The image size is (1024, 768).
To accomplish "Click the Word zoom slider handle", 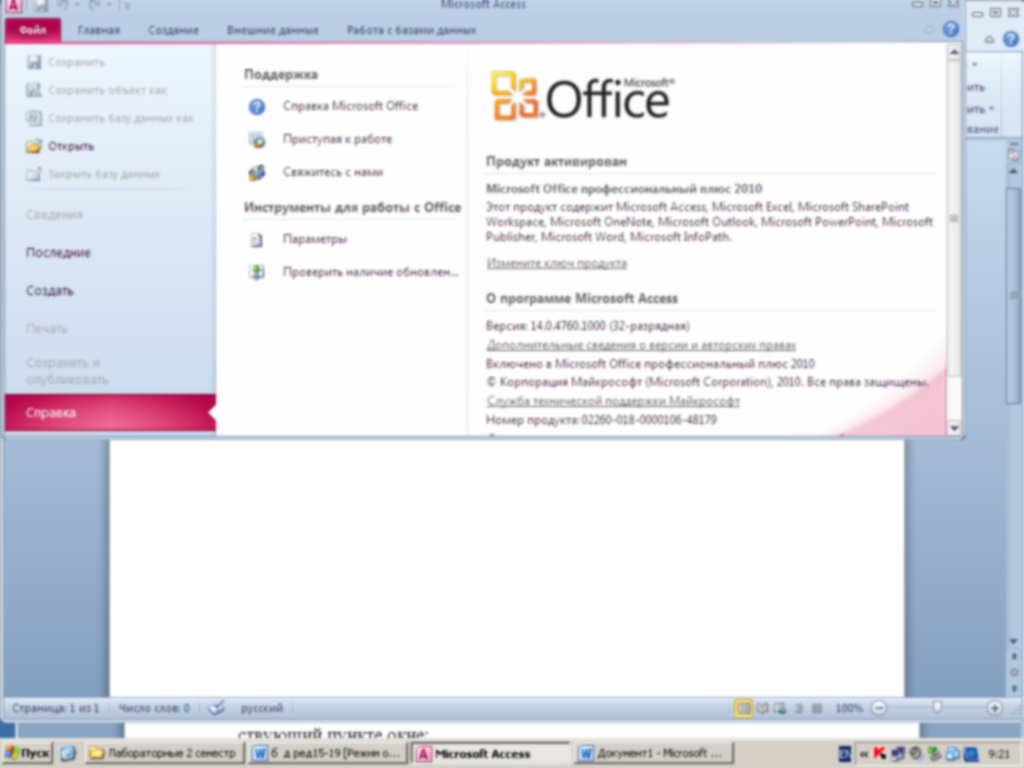I will pos(937,708).
